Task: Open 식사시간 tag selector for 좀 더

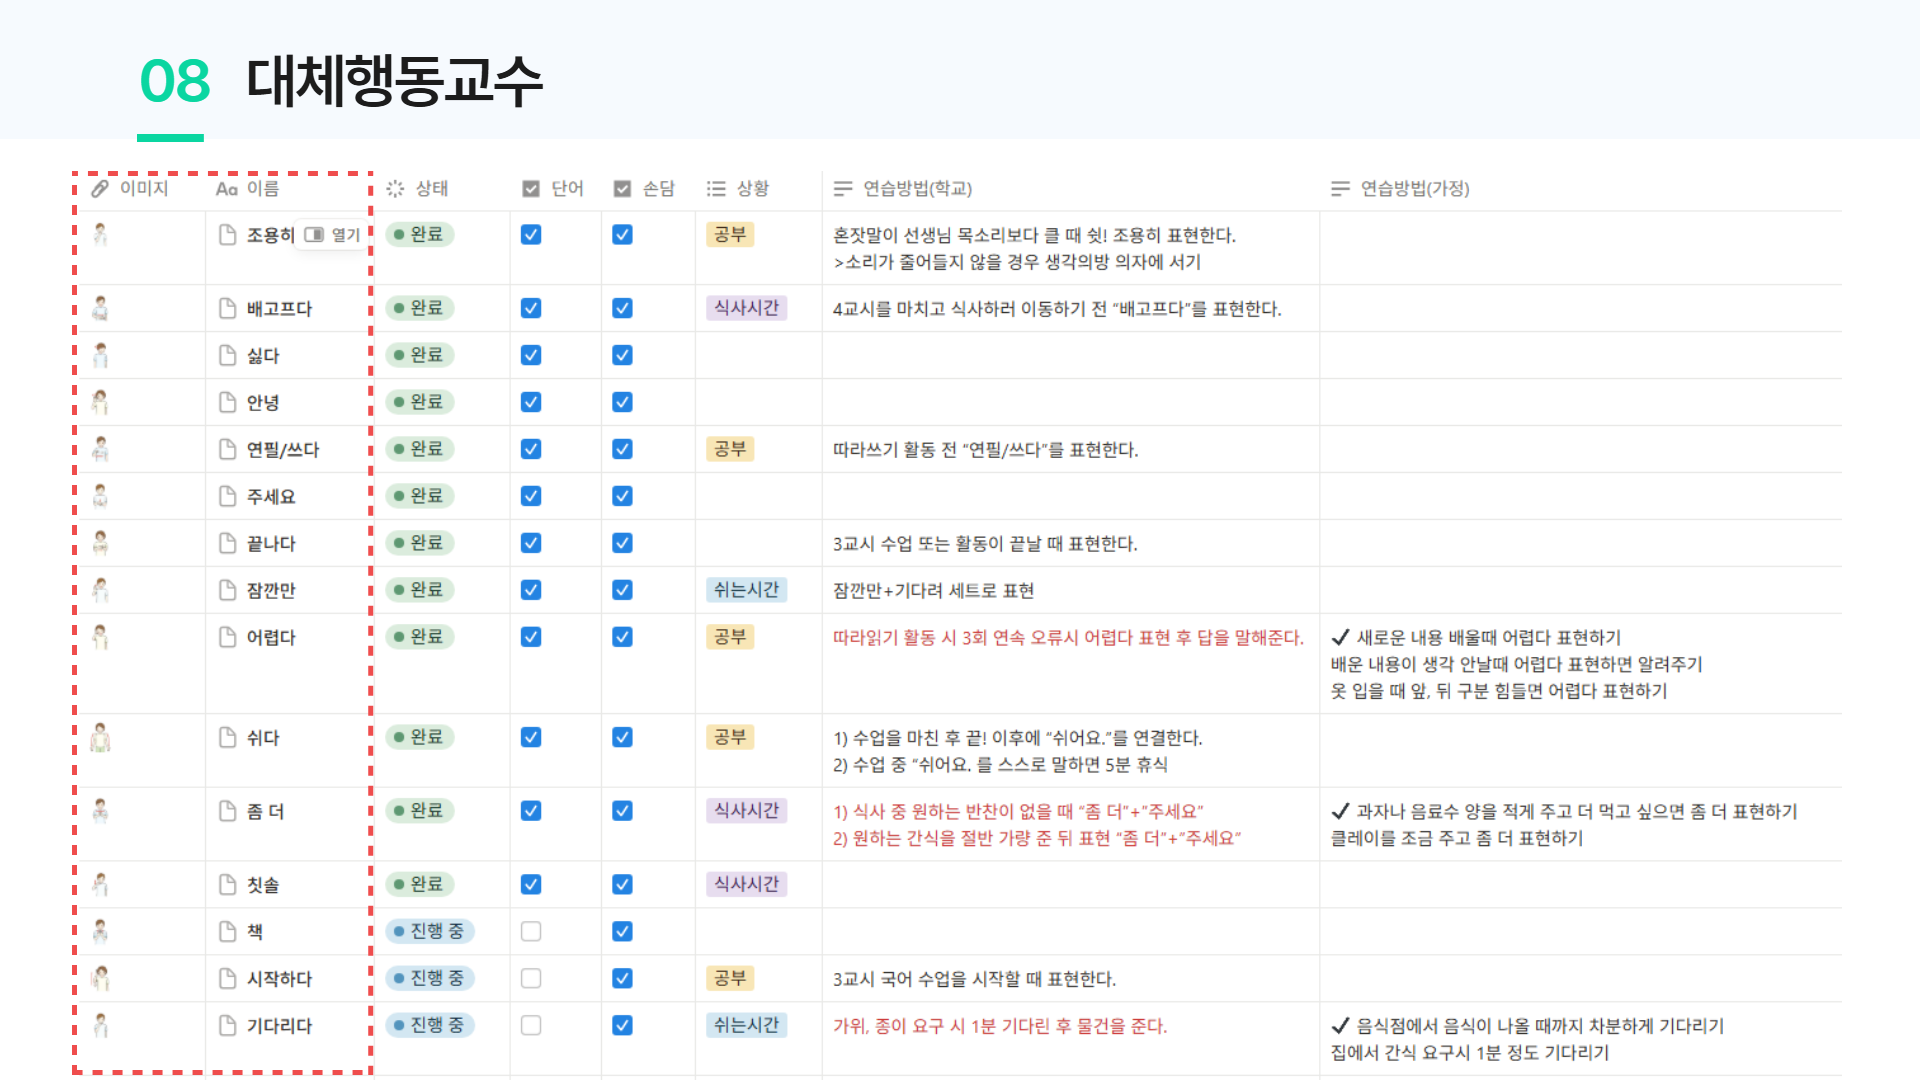Action: click(746, 810)
